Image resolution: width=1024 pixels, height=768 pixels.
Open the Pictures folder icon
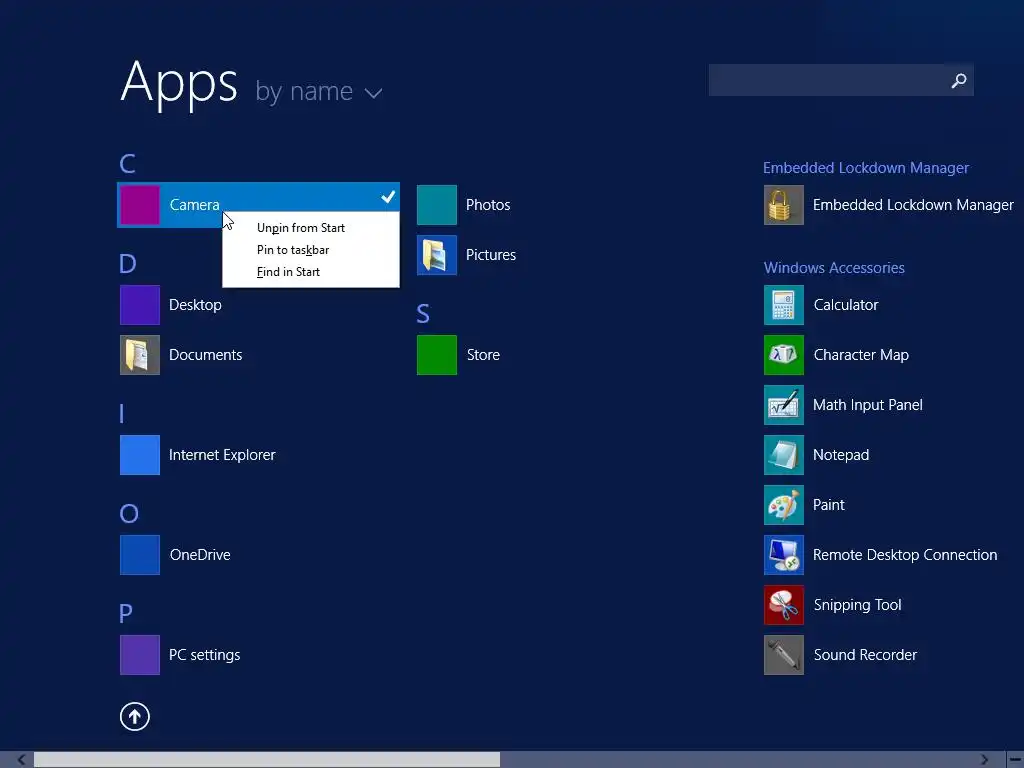pyautogui.click(x=437, y=255)
